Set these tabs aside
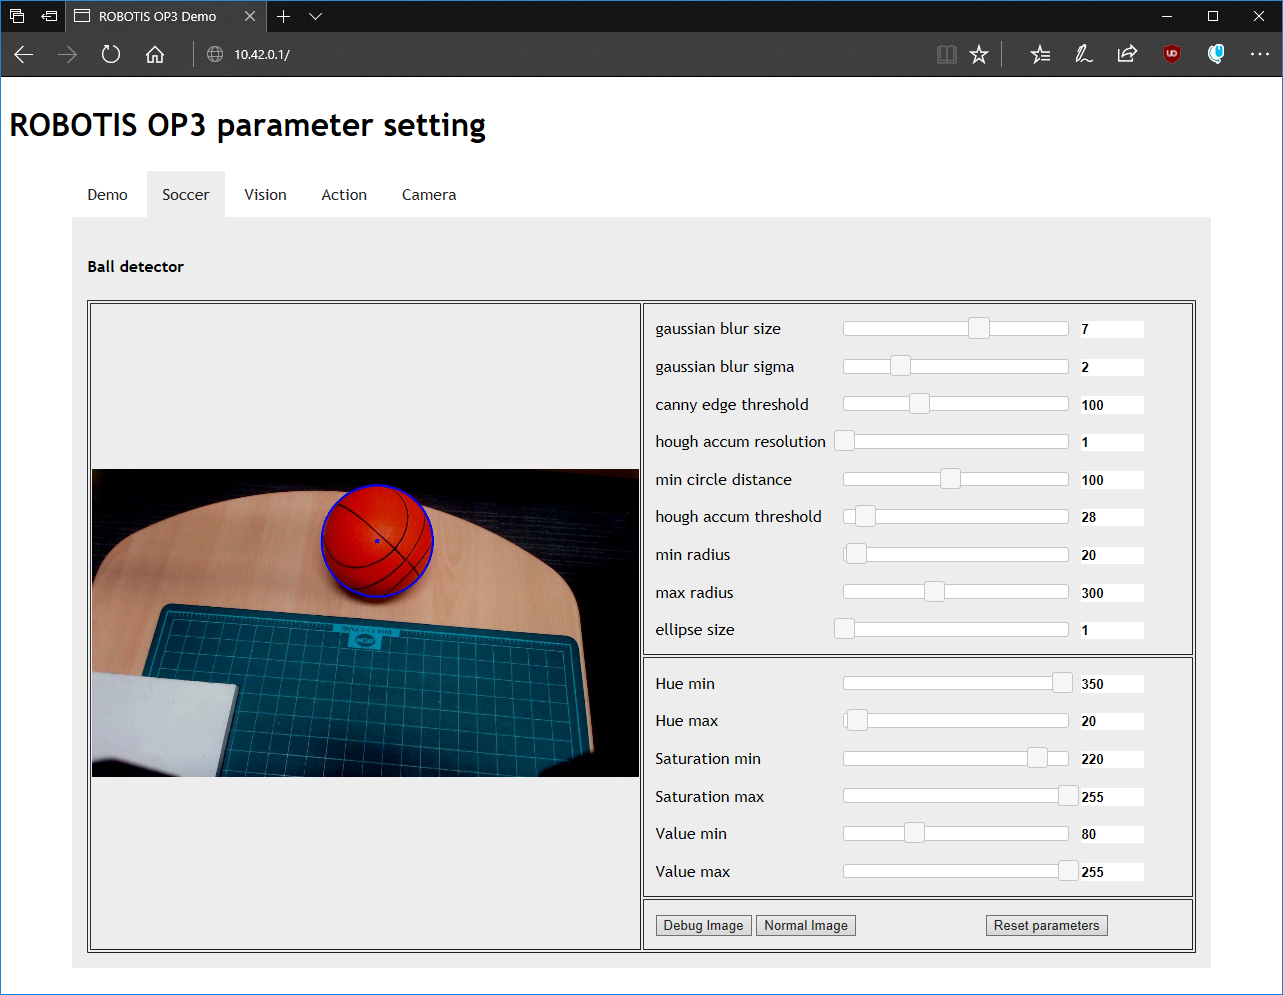Image resolution: width=1283 pixels, height=995 pixels. tap(49, 16)
